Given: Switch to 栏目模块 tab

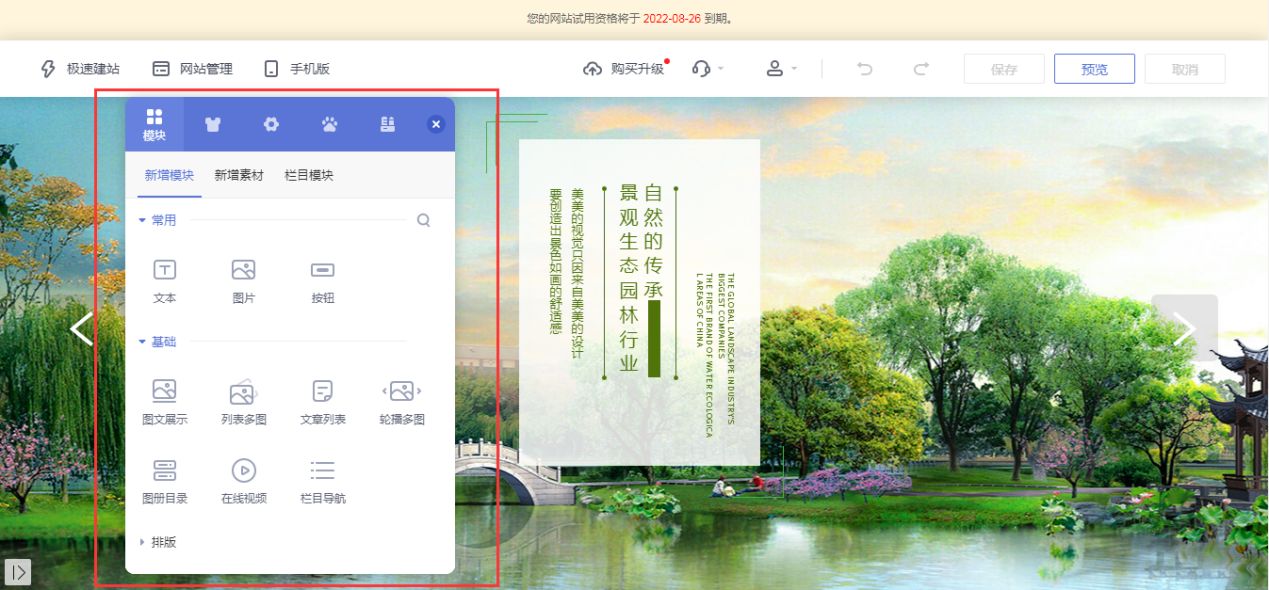Looking at the screenshot, I should tap(309, 175).
